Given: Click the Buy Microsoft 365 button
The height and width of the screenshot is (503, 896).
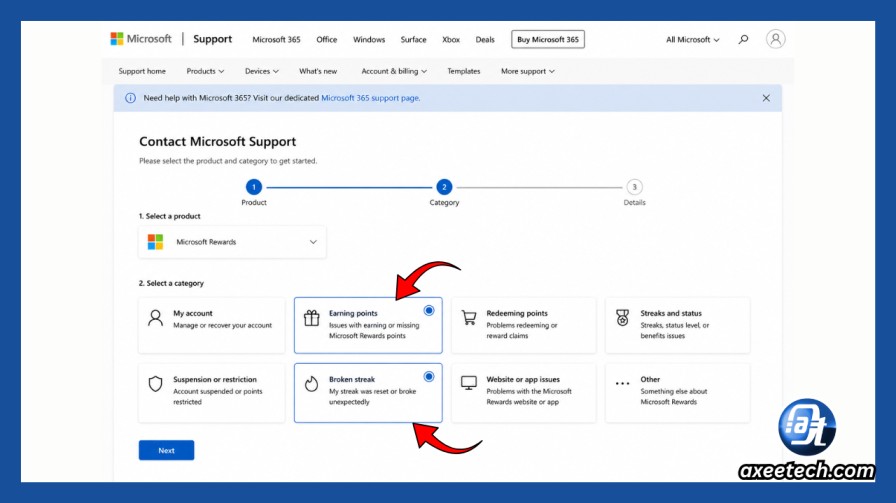Looking at the screenshot, I should click(547, 39).
